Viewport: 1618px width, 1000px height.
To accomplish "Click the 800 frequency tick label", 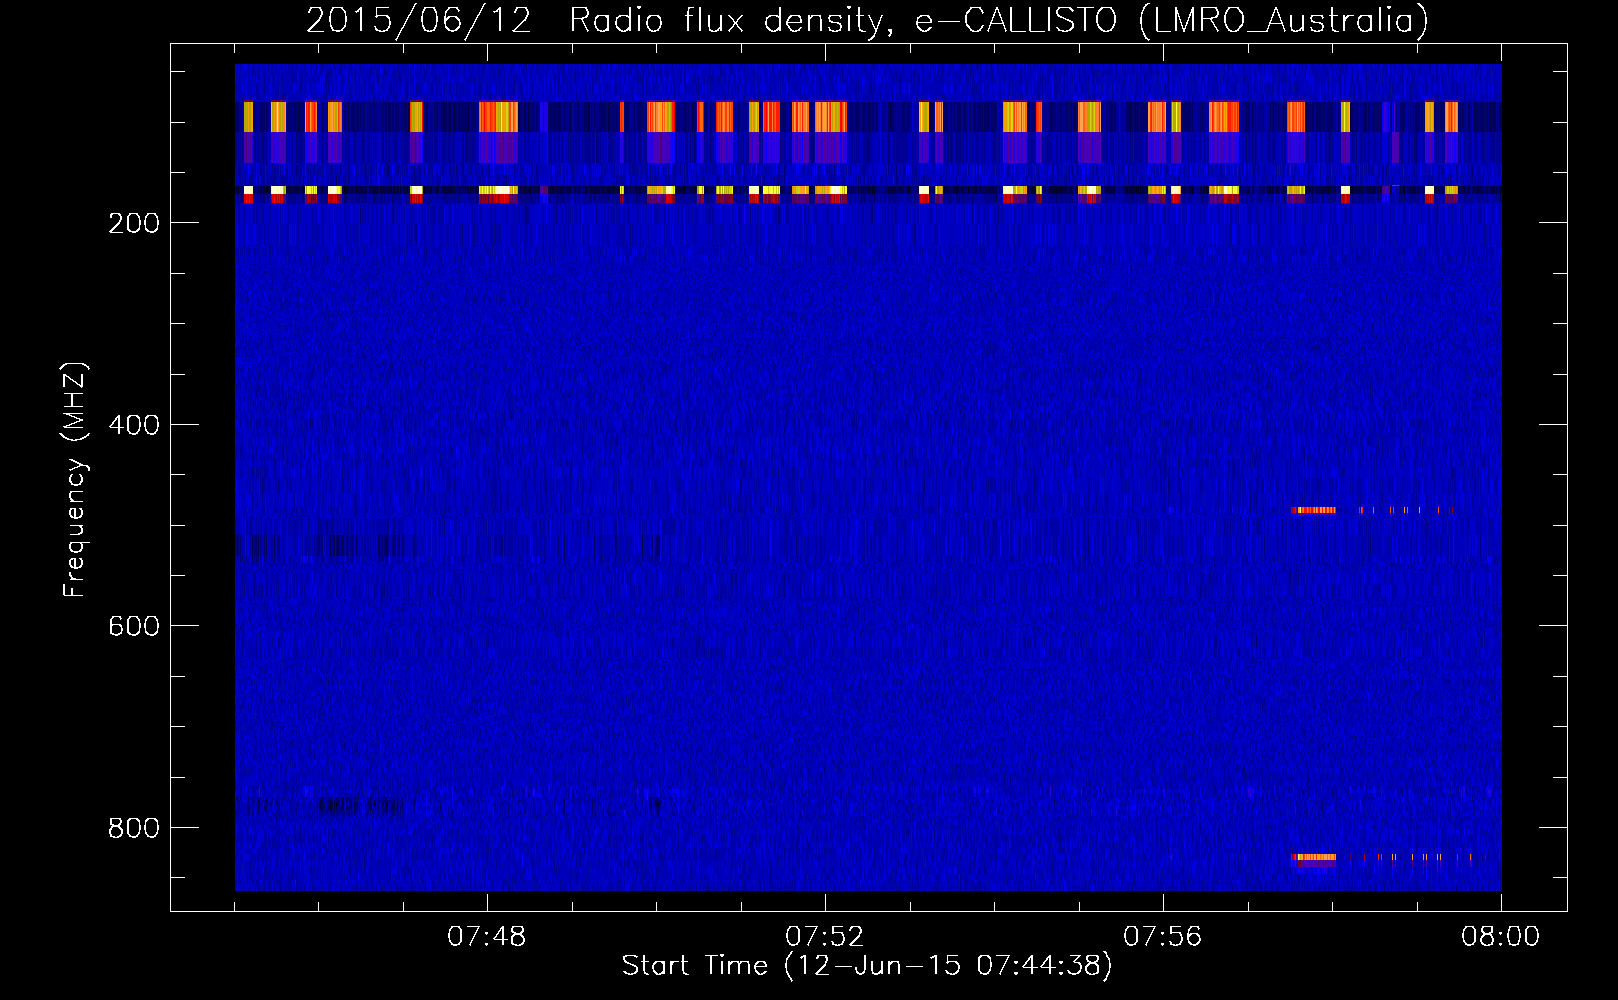I will (x=134, y=828).
